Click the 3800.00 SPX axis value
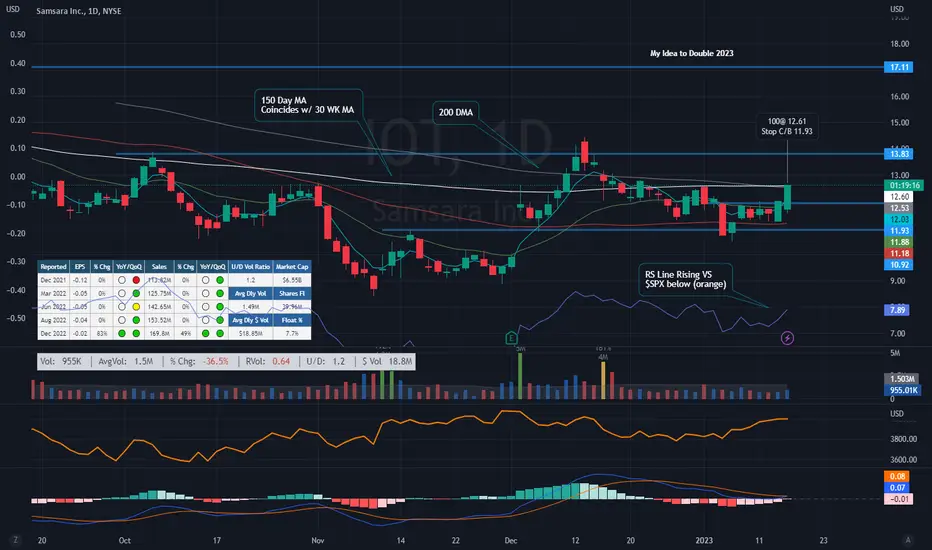This screenshot has height=550, width=932. [x=903, y=439]
